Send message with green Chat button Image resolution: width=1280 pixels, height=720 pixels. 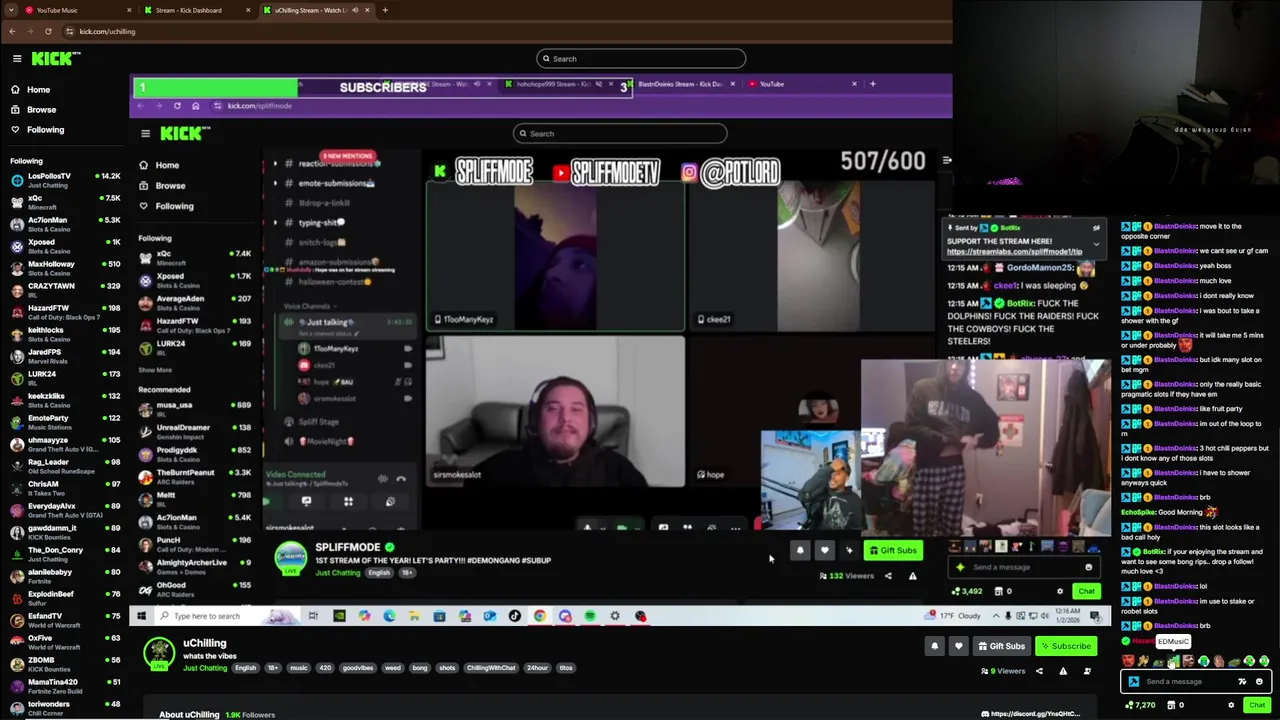click(1257, 705)
